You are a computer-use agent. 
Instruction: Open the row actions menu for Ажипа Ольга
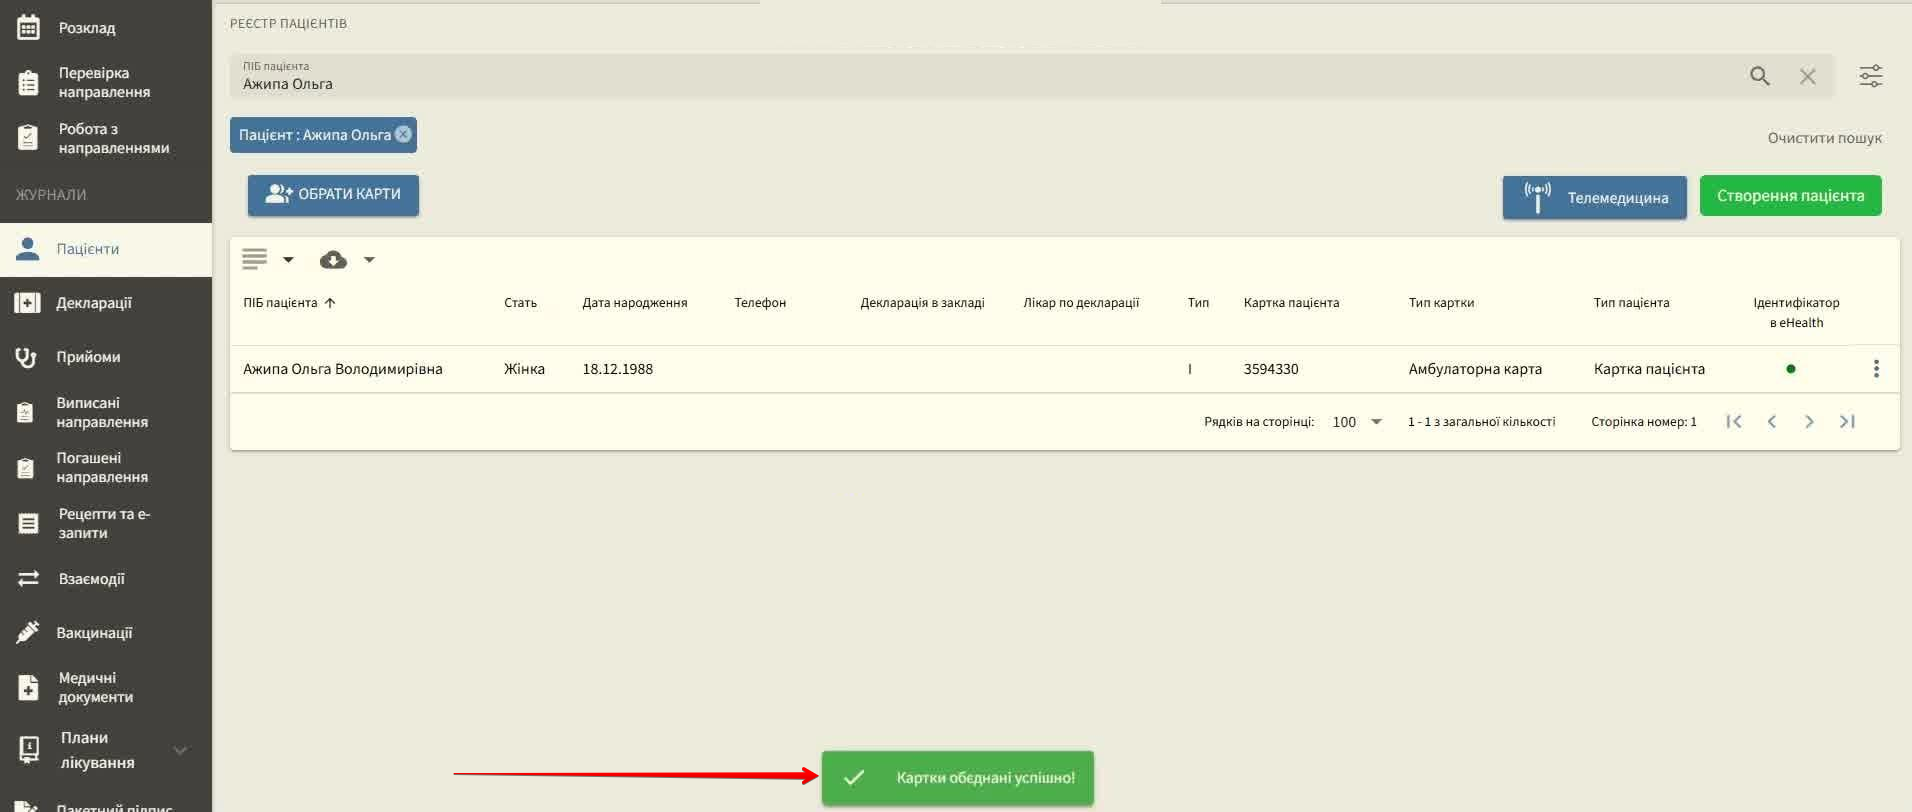(1876, 369)
